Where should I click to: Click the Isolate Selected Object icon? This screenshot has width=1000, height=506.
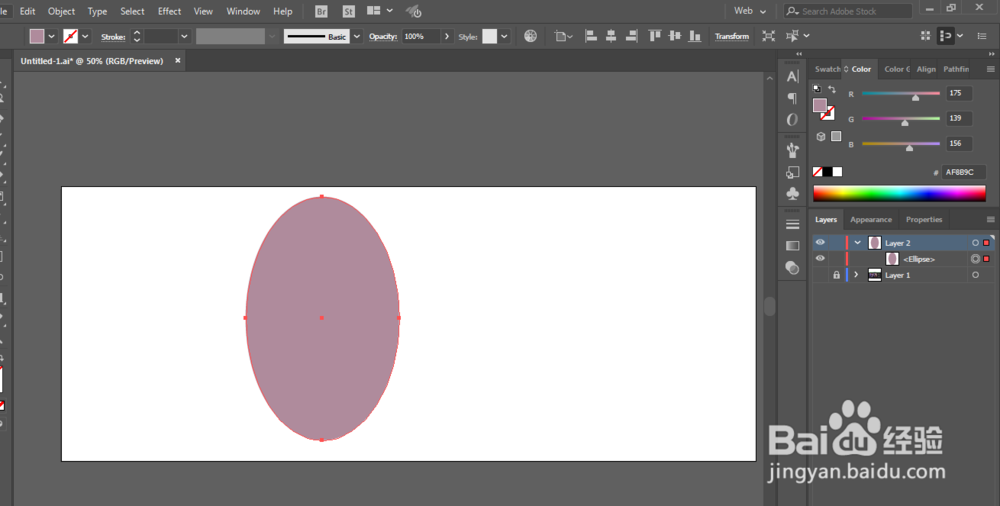[x=768, y=36]
